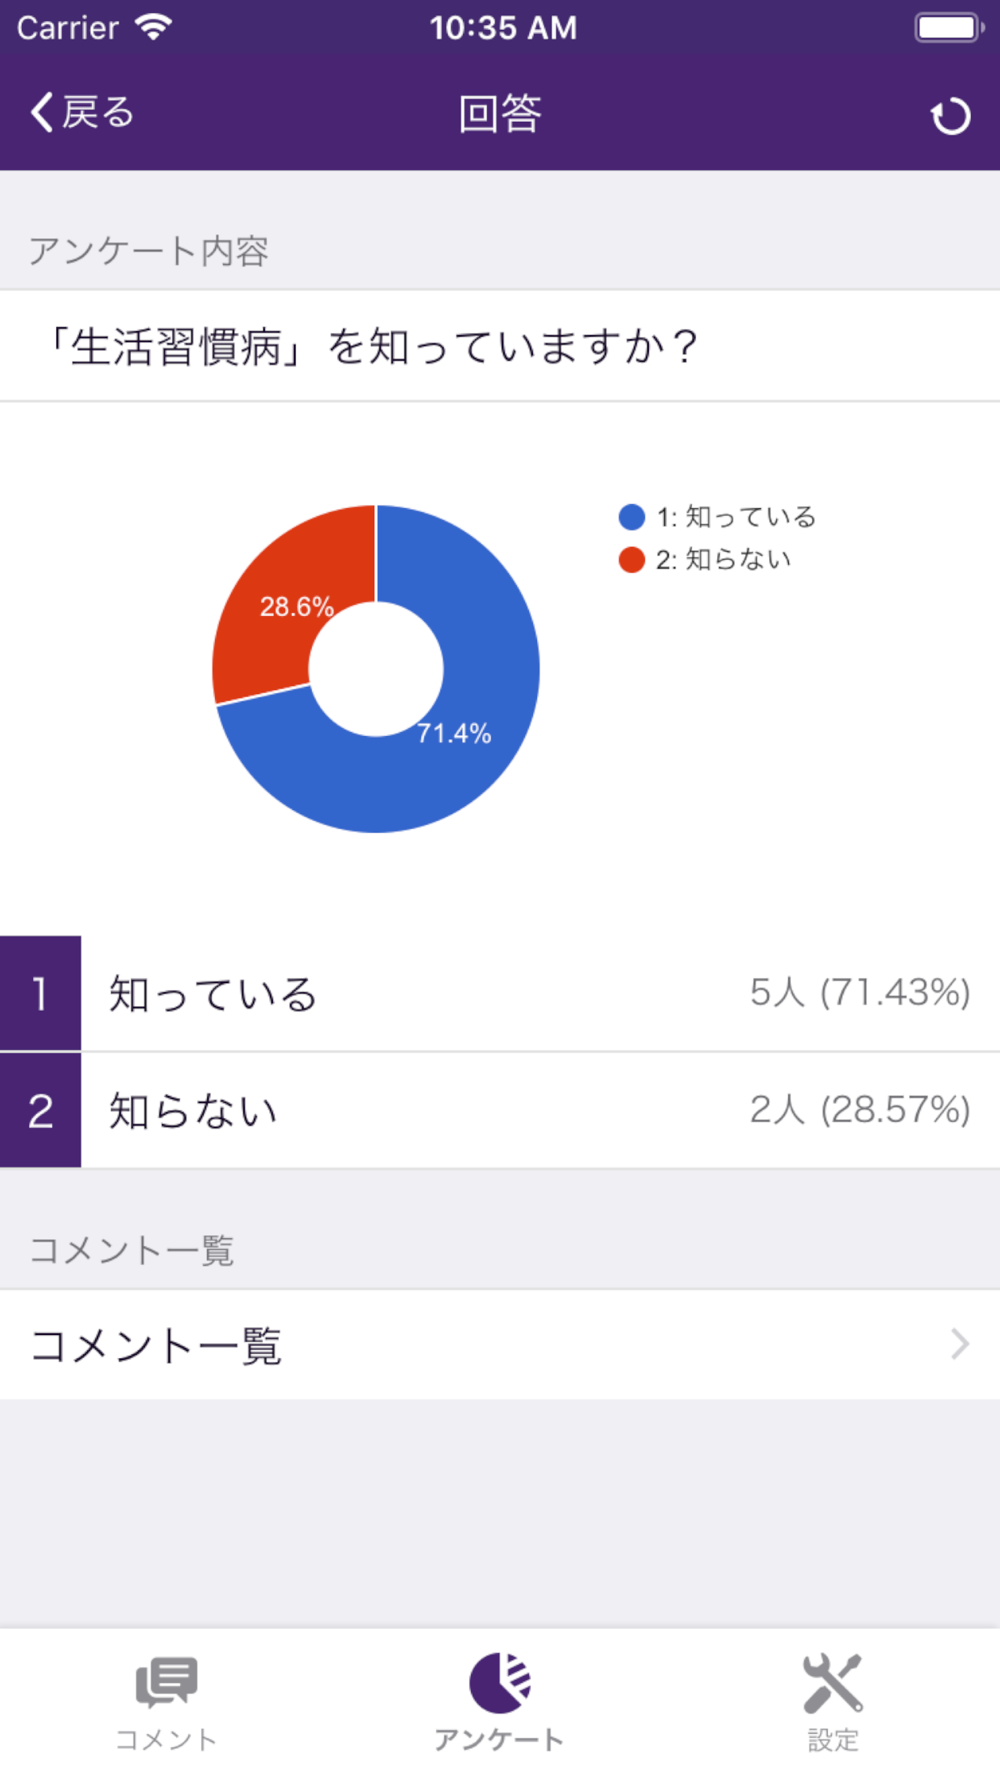Tap the refresh icon in header
Screen dimensions: 1000x1778
click(950, 116)
